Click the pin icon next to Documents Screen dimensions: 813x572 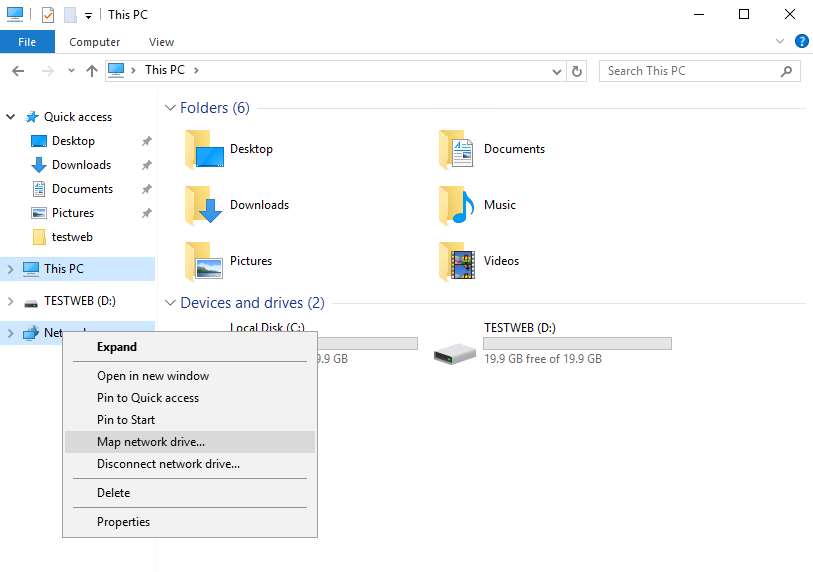point(147,189)
